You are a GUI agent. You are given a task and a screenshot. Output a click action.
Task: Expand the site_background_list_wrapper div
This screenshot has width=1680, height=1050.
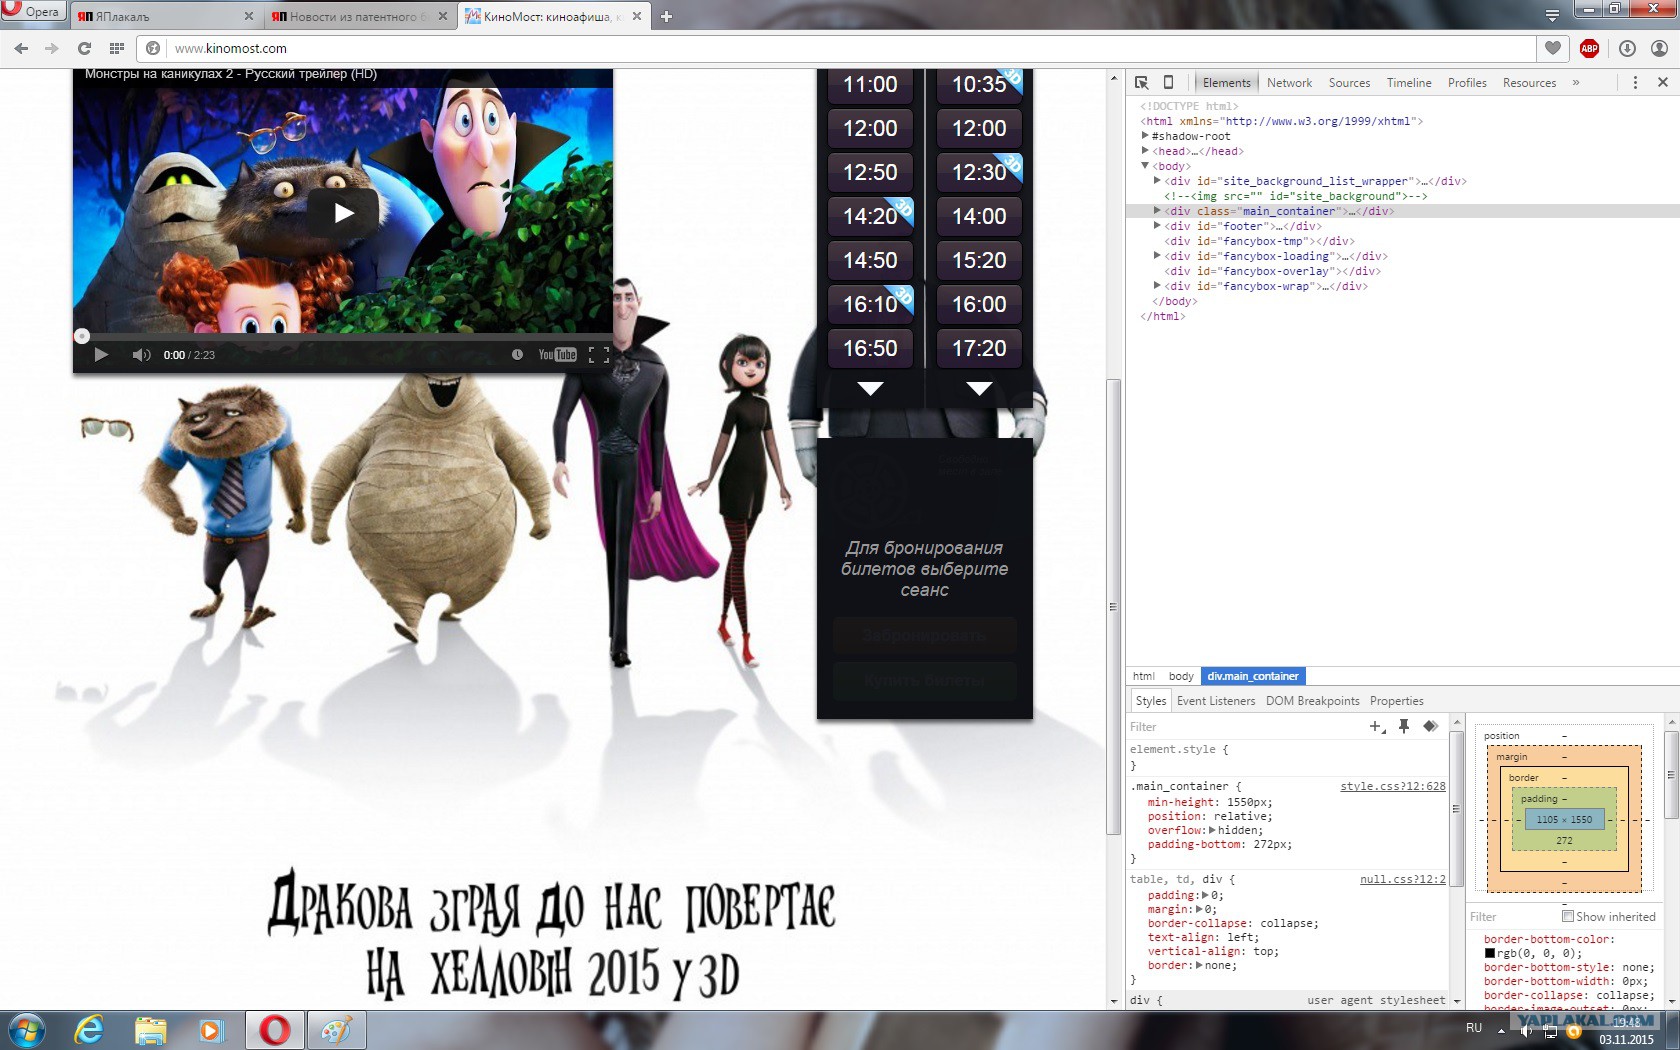pyautogui.click(x=1158, y=181)
